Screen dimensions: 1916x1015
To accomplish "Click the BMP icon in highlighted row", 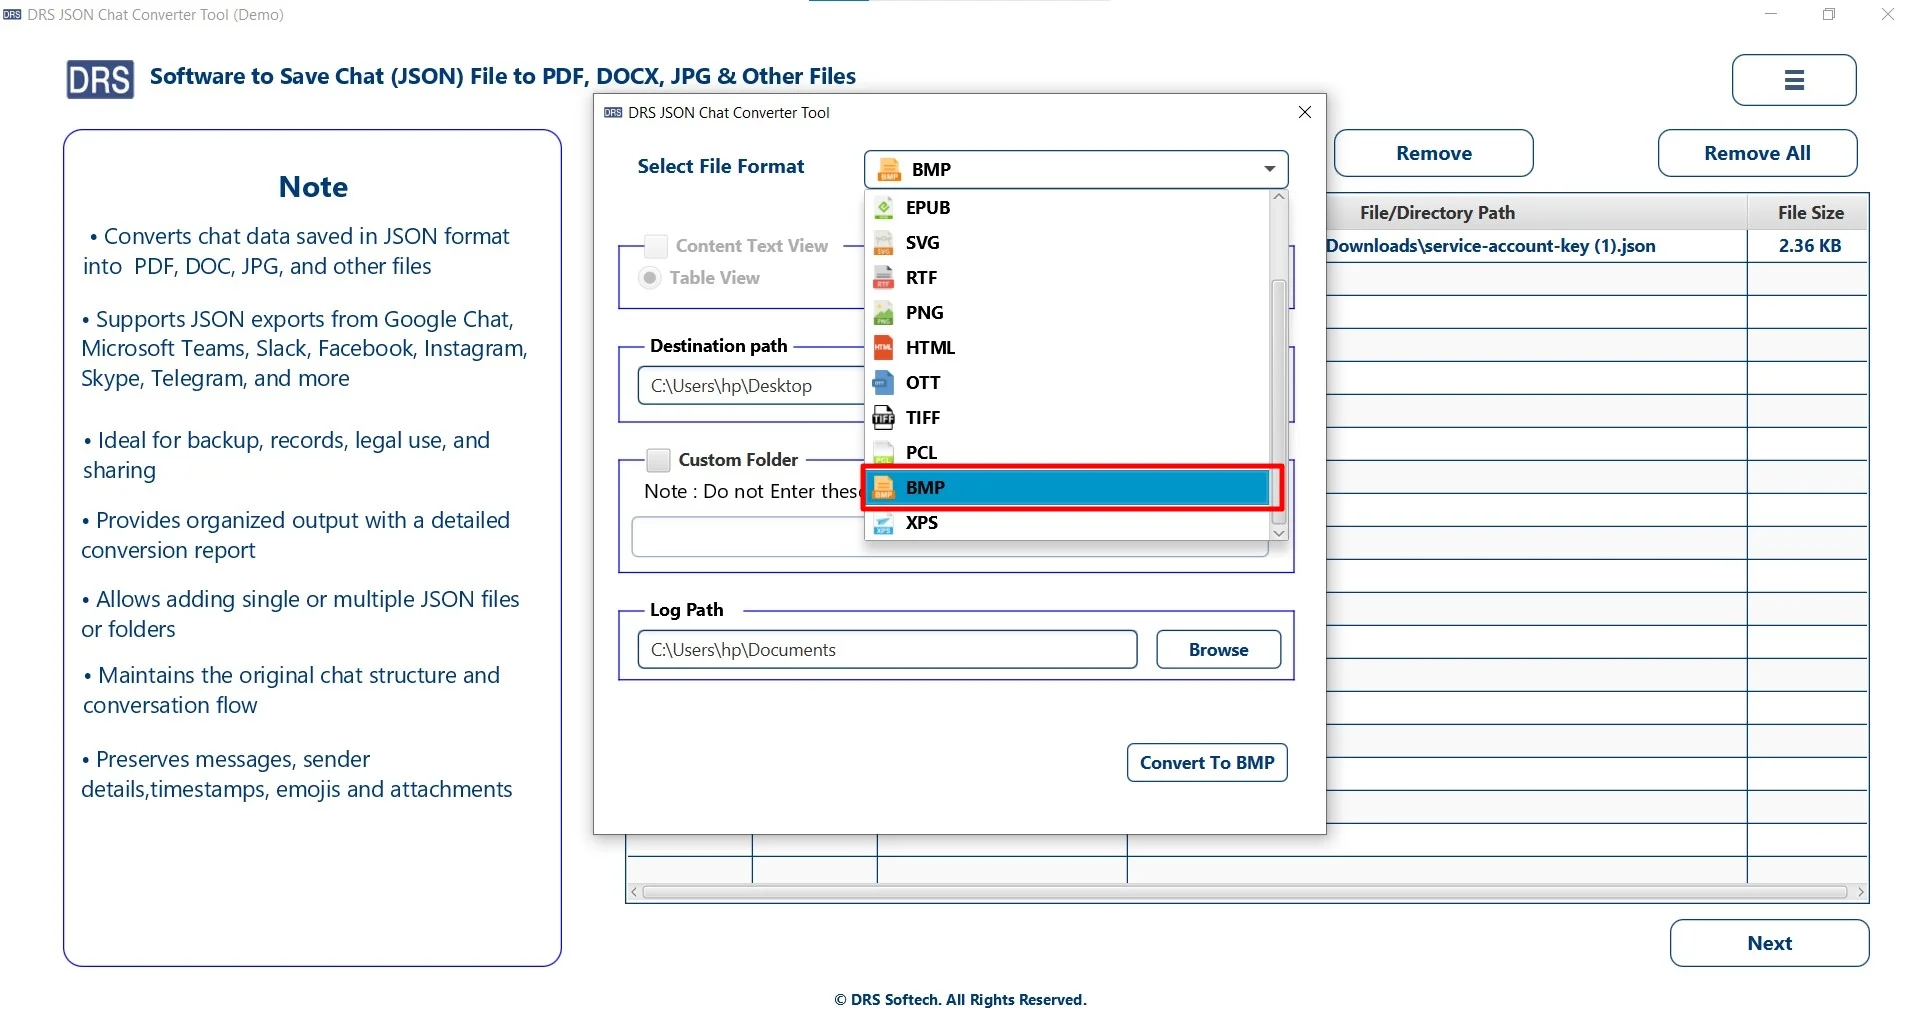I will point(884,488).
